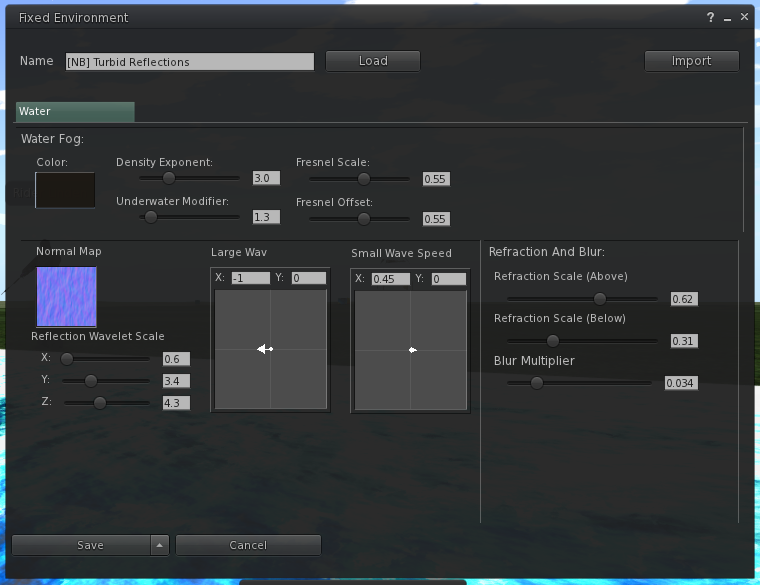Click the Small Wave Speed direction pad
760x585 pixels.
click(x=411, y=349)
